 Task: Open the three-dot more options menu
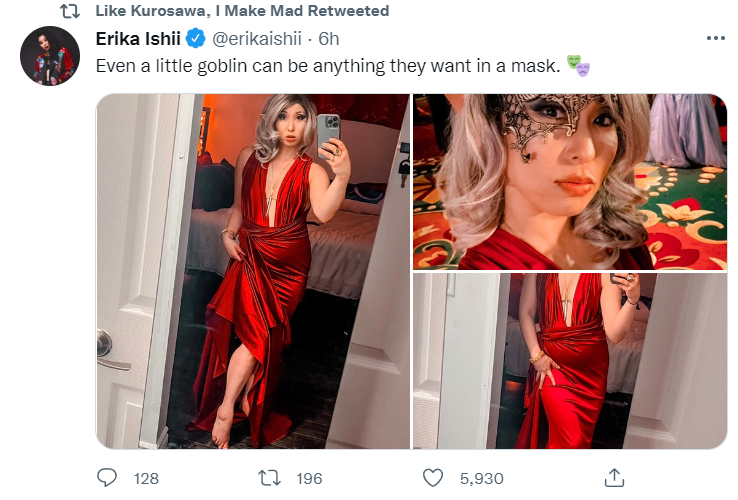(715, 38)
